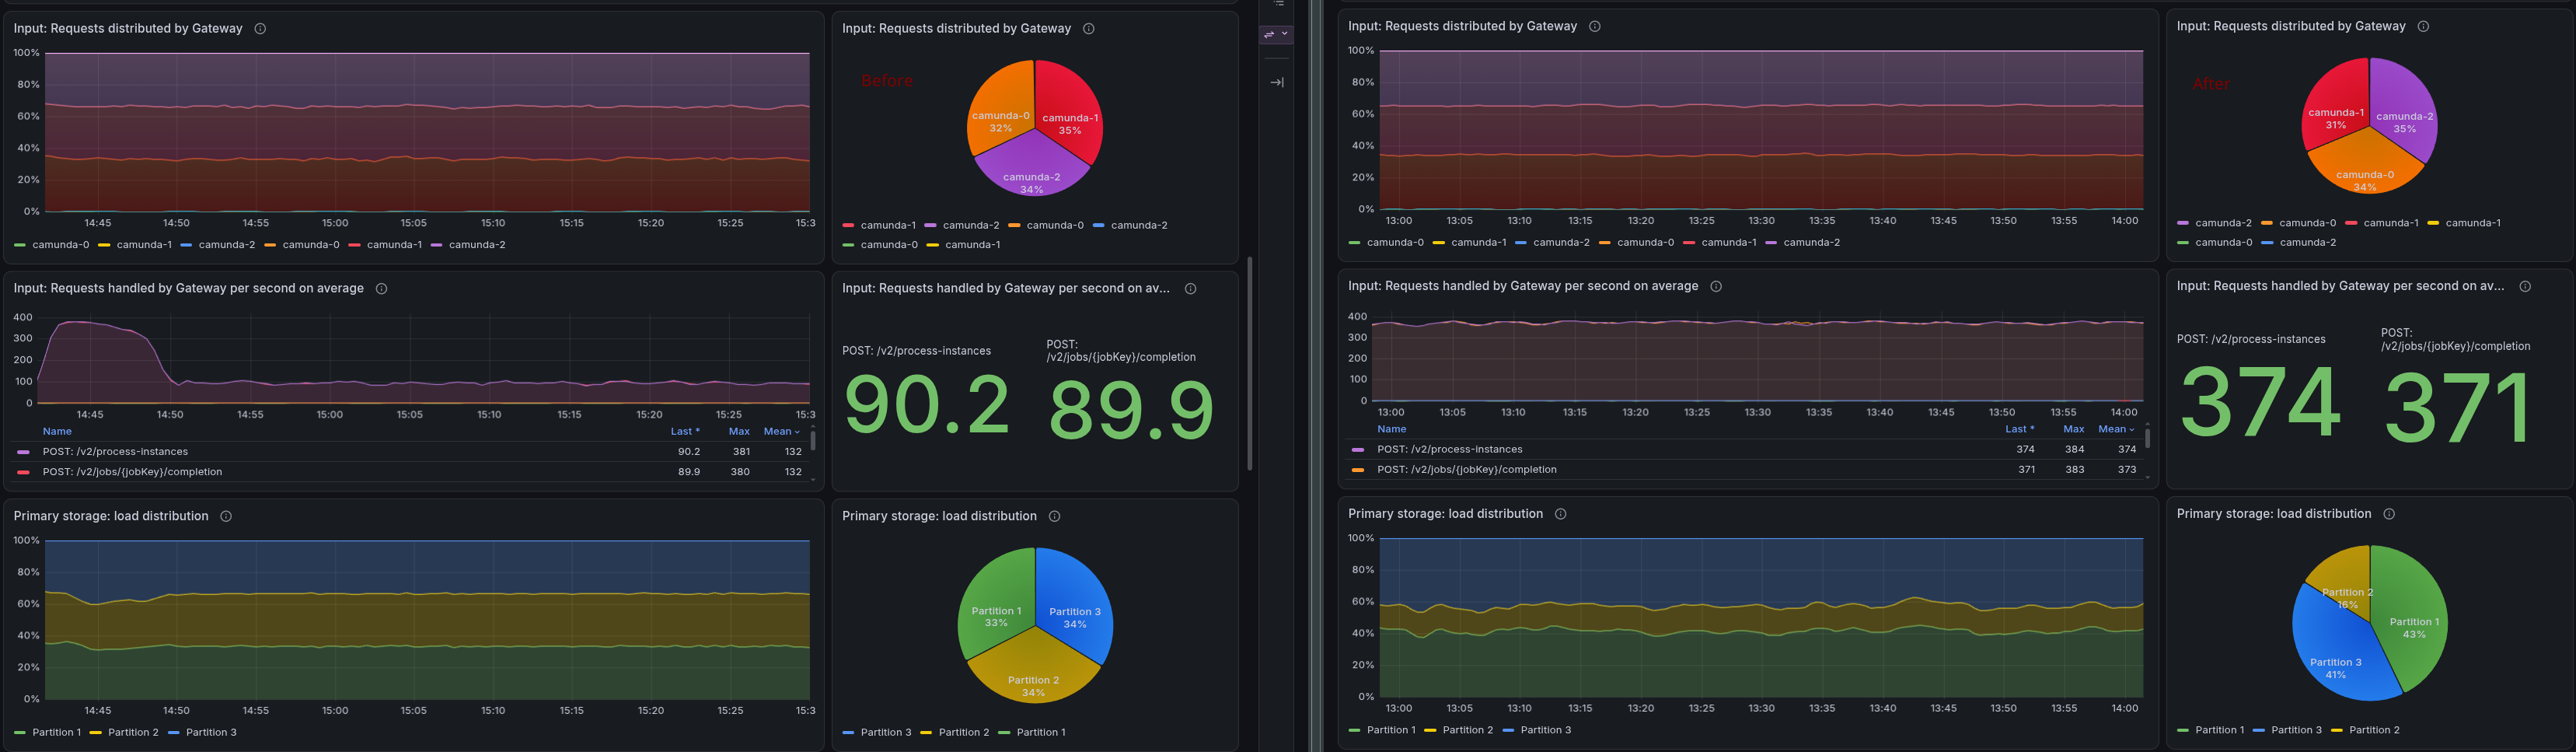The image size is (2576, 752).
Task: Open left Gateway distribution pie panel title menu
Action: (x=956, y=29)
